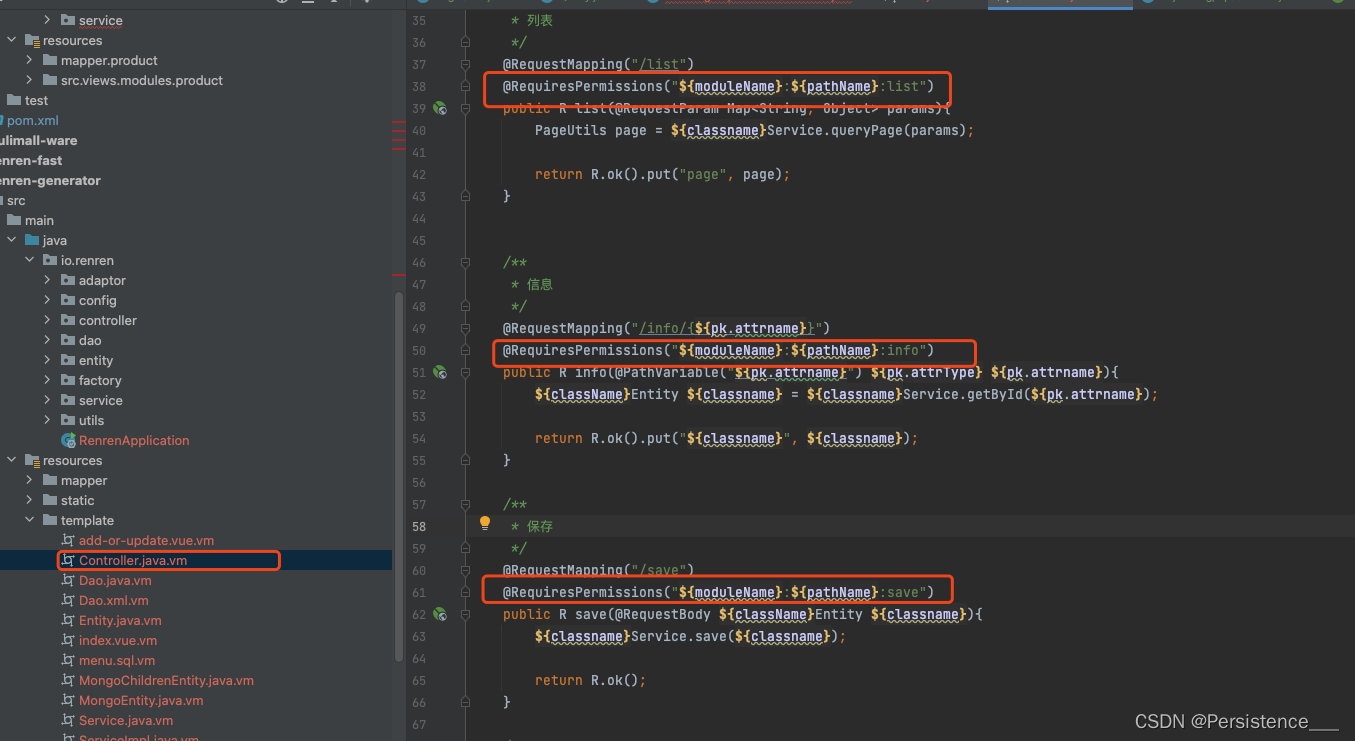This screenshot has width=1355, height=741.
Task: Select pom.xml in project tree
Action: pyautogui.click(x=32, y=120)
